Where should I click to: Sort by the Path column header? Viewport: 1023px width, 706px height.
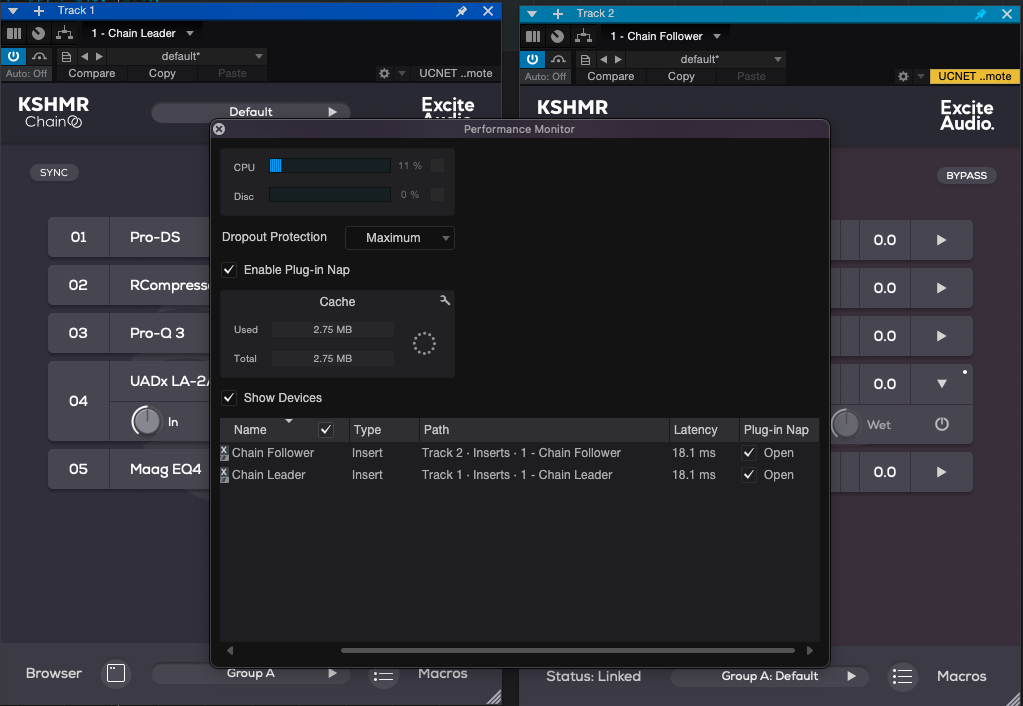[545, 430]
